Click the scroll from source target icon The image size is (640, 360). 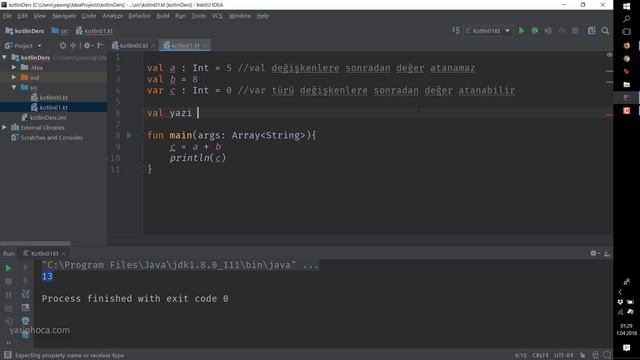point(62,46)
